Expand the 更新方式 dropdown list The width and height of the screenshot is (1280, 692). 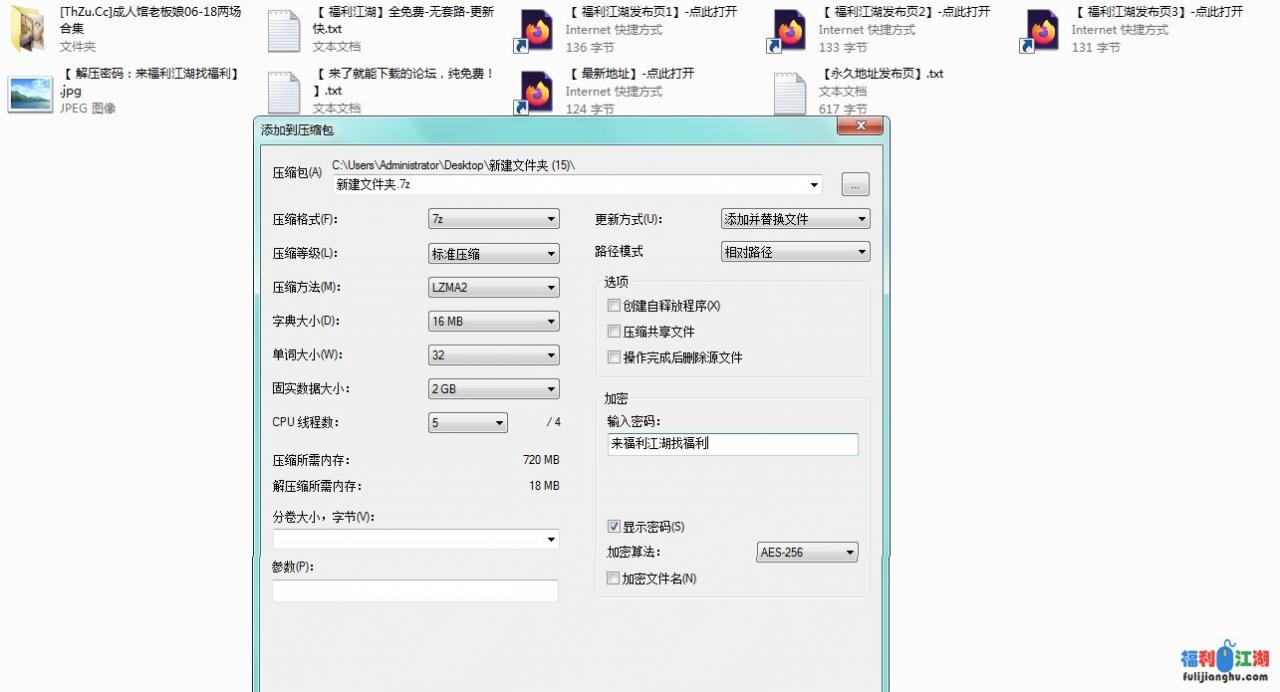click(795, 220)
